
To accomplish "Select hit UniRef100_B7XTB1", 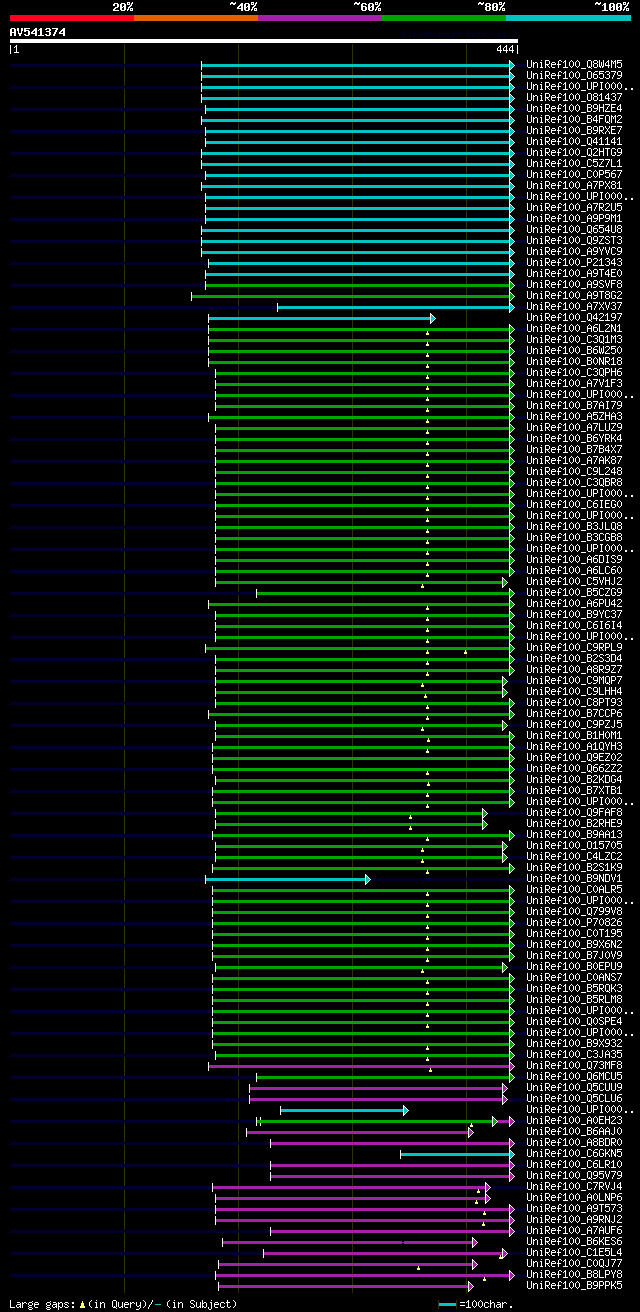I will pyautogui.click(x=575, y=790).
